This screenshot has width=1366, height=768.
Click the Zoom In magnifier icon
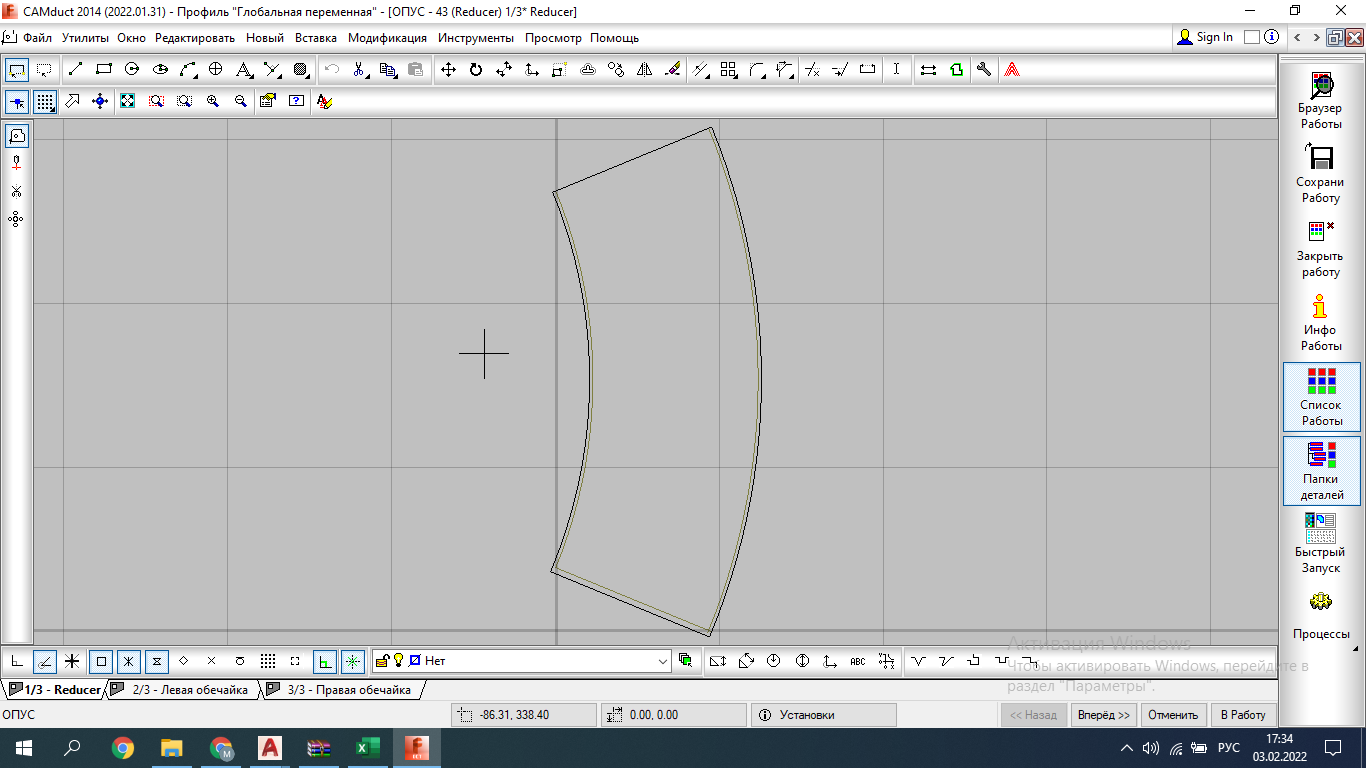pos(213,101)
